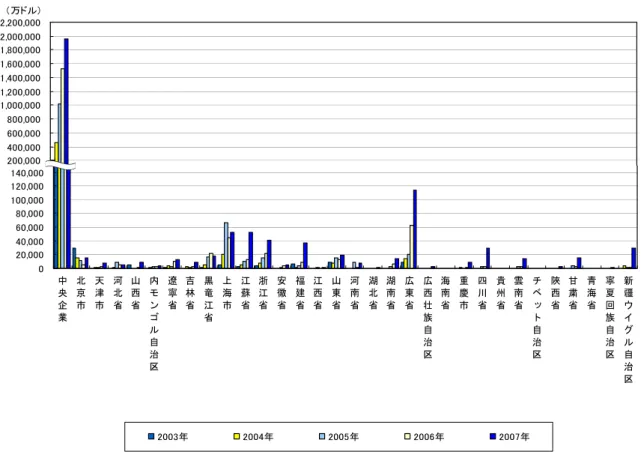The image size is (641, 455).
Task: Click the 2004年 yellow legend swatch
Action: pyautogui.click(x=237, y=437)
